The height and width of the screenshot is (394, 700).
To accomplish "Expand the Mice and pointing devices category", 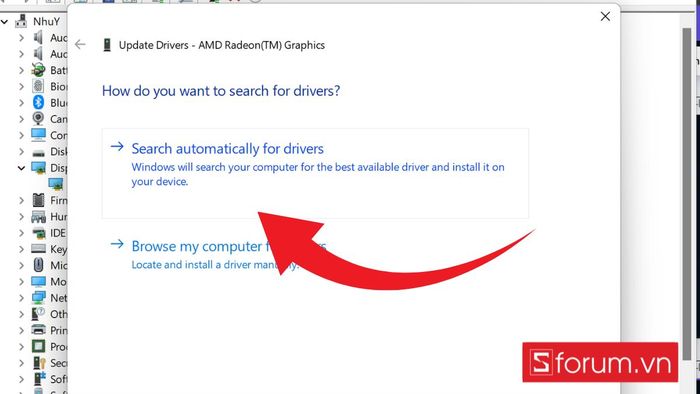I will tap(21, 265).
